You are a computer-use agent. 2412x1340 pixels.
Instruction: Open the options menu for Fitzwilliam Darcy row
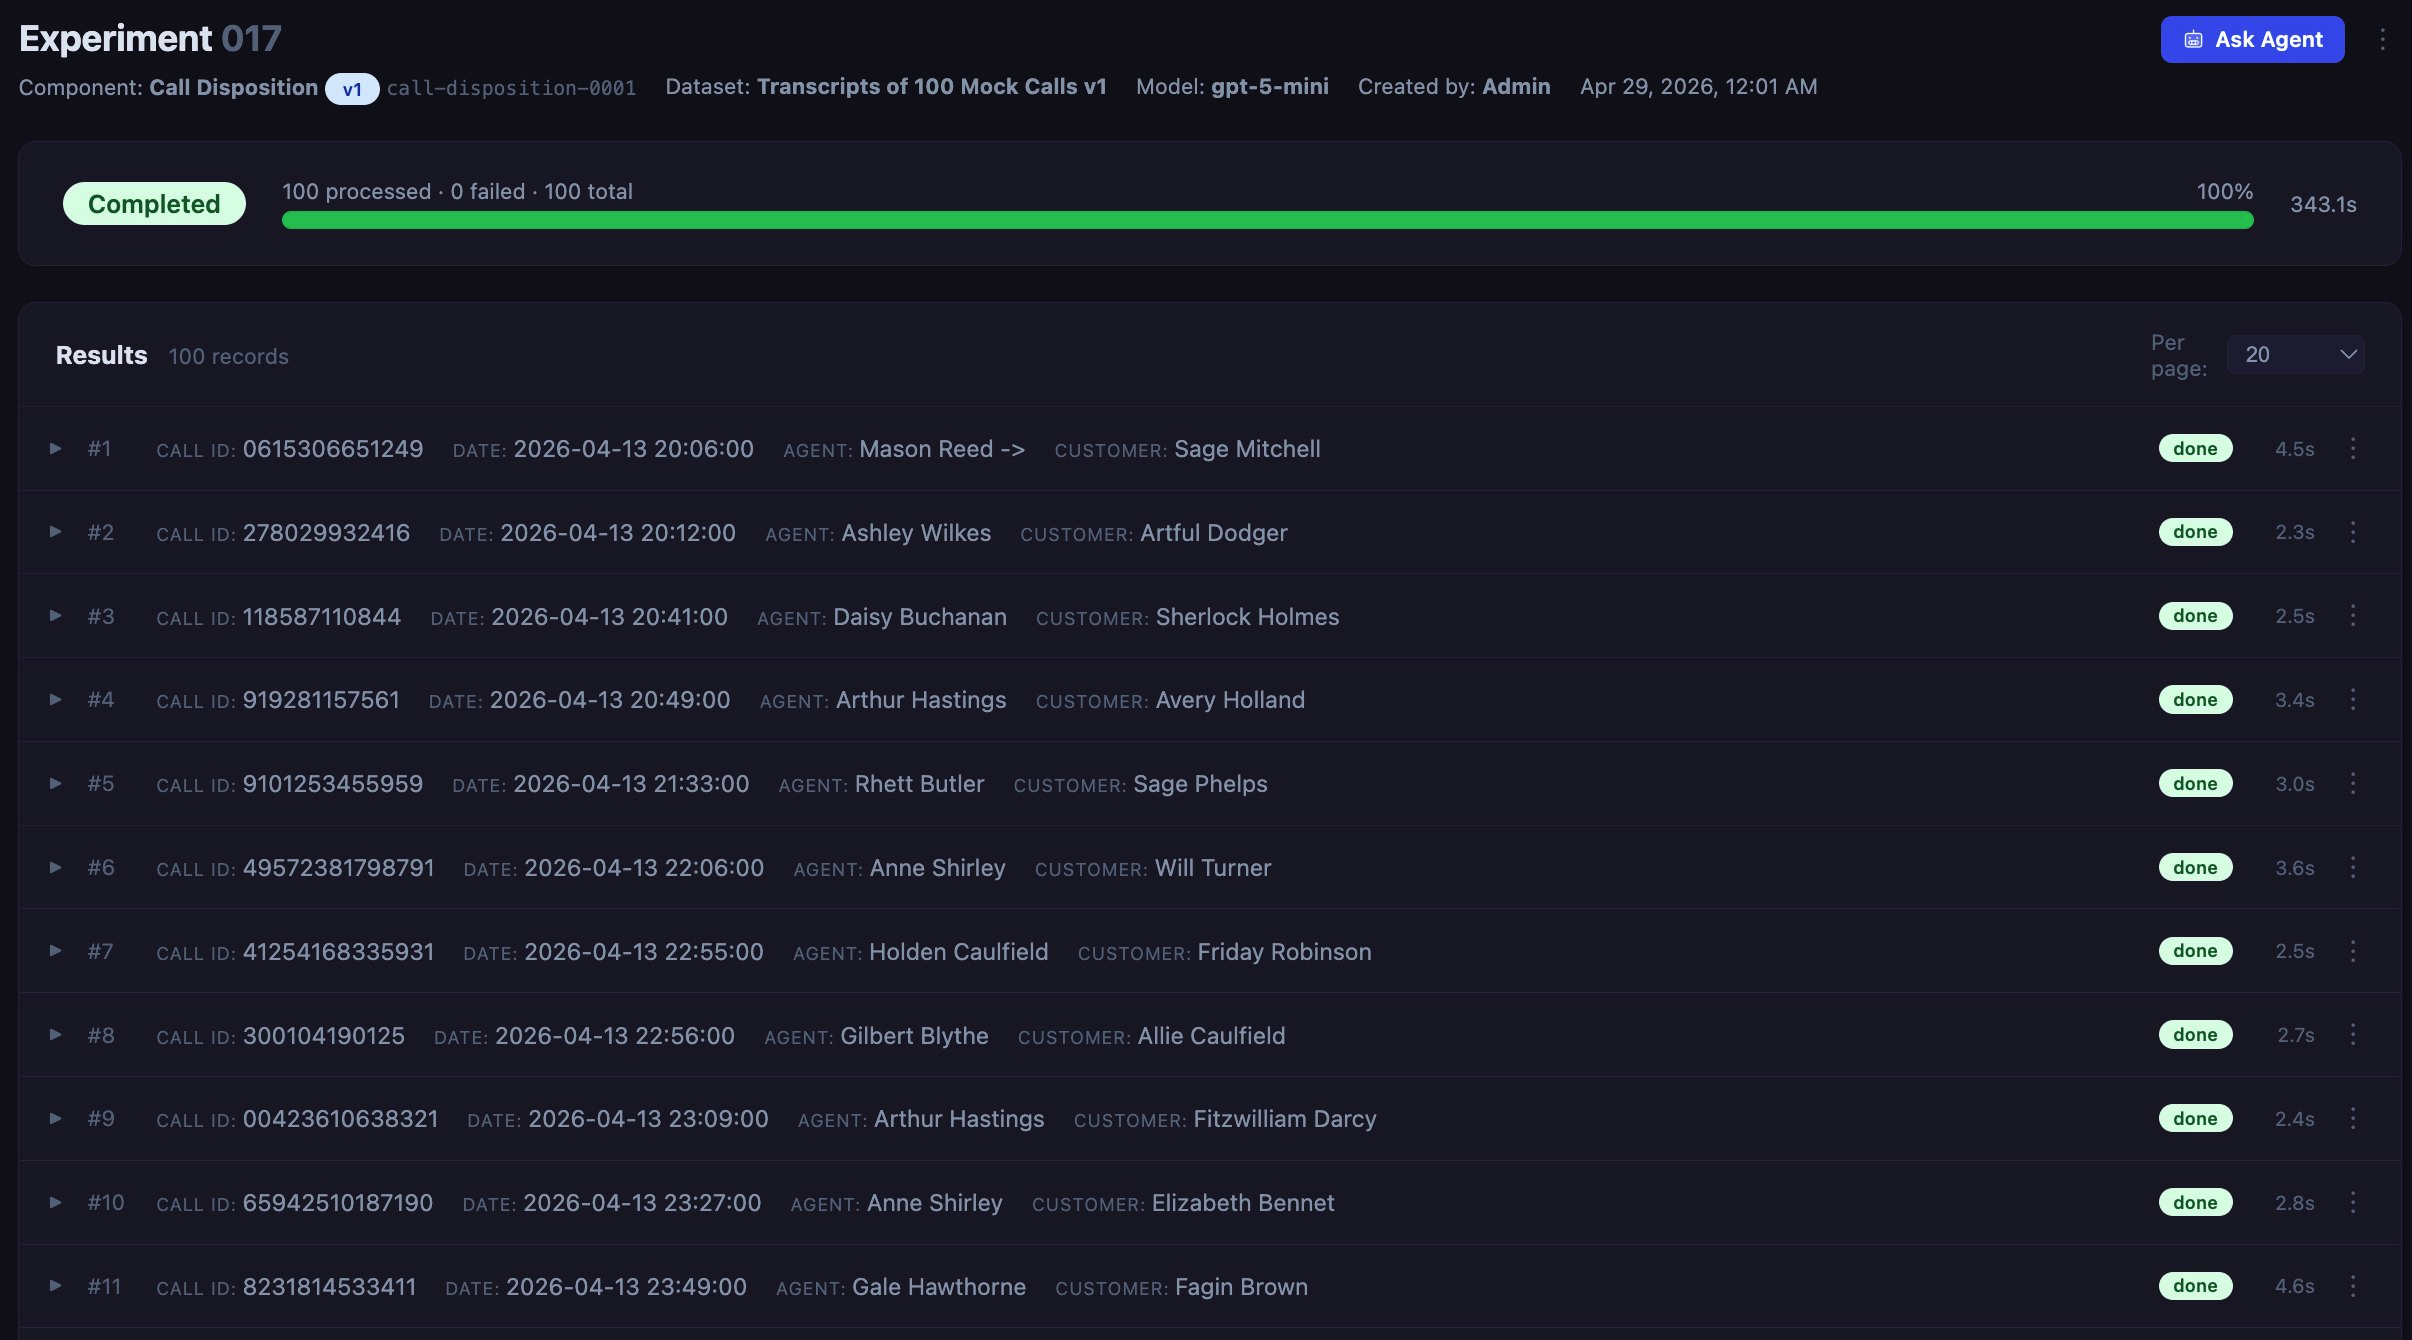[x=2353, y=1119]
